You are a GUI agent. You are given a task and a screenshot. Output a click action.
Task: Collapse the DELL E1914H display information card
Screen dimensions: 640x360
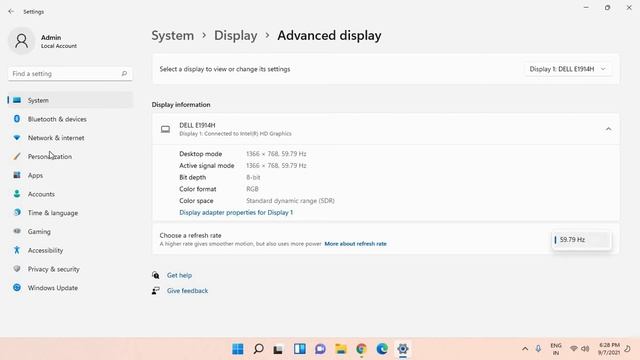[608, 129]
